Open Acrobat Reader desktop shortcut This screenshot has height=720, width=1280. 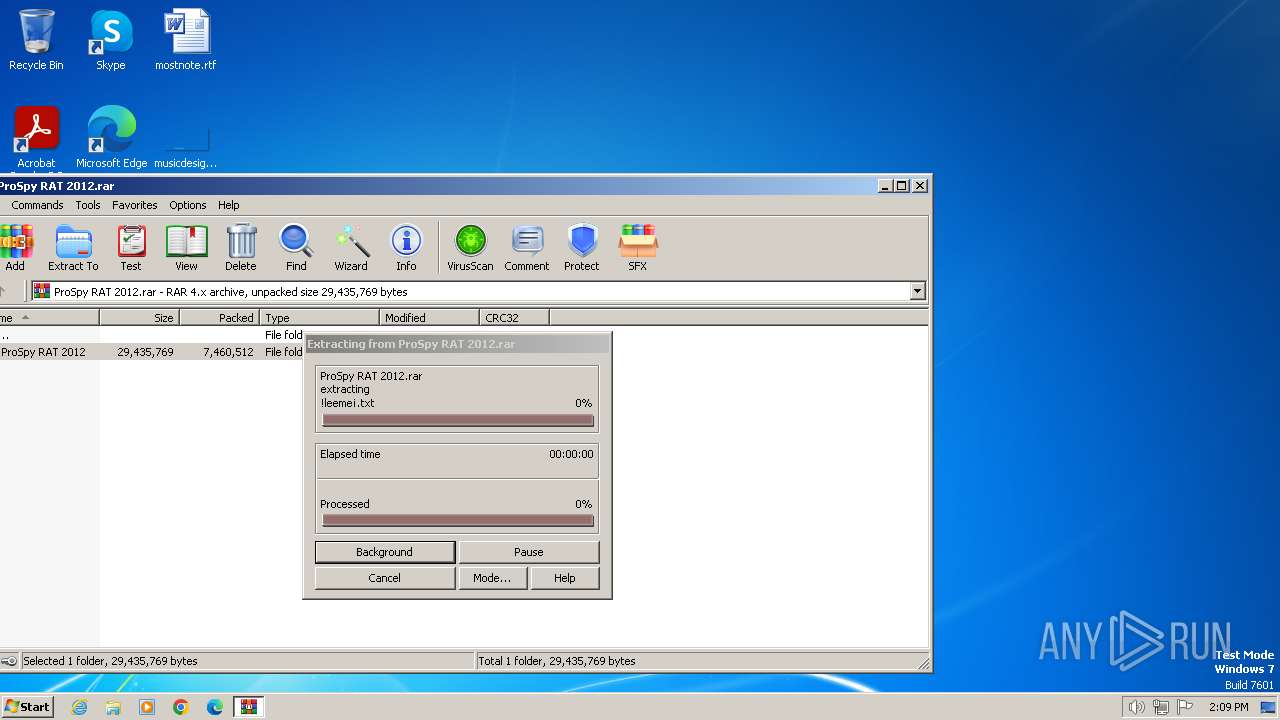(37, 139)
